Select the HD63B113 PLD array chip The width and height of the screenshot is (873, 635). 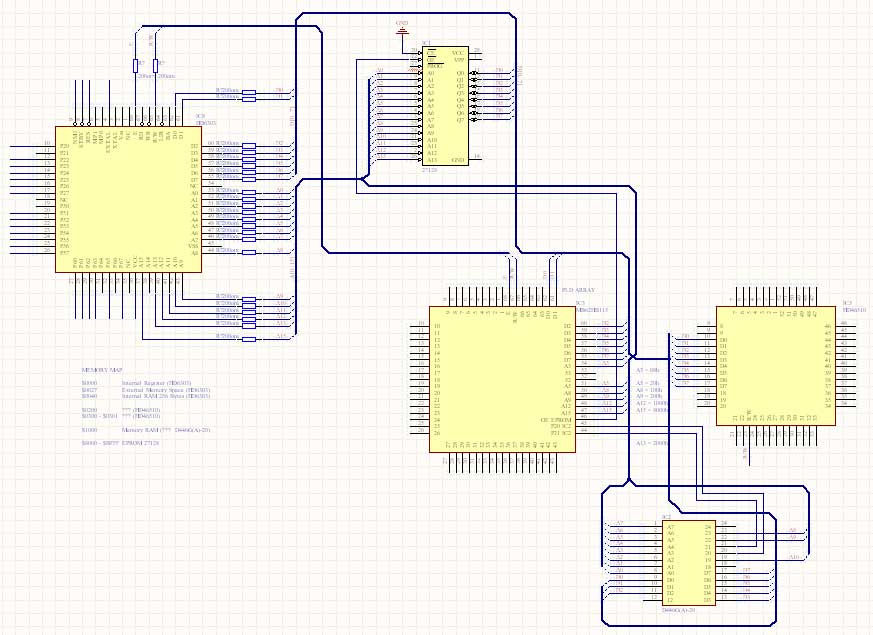tap(500, 378)
